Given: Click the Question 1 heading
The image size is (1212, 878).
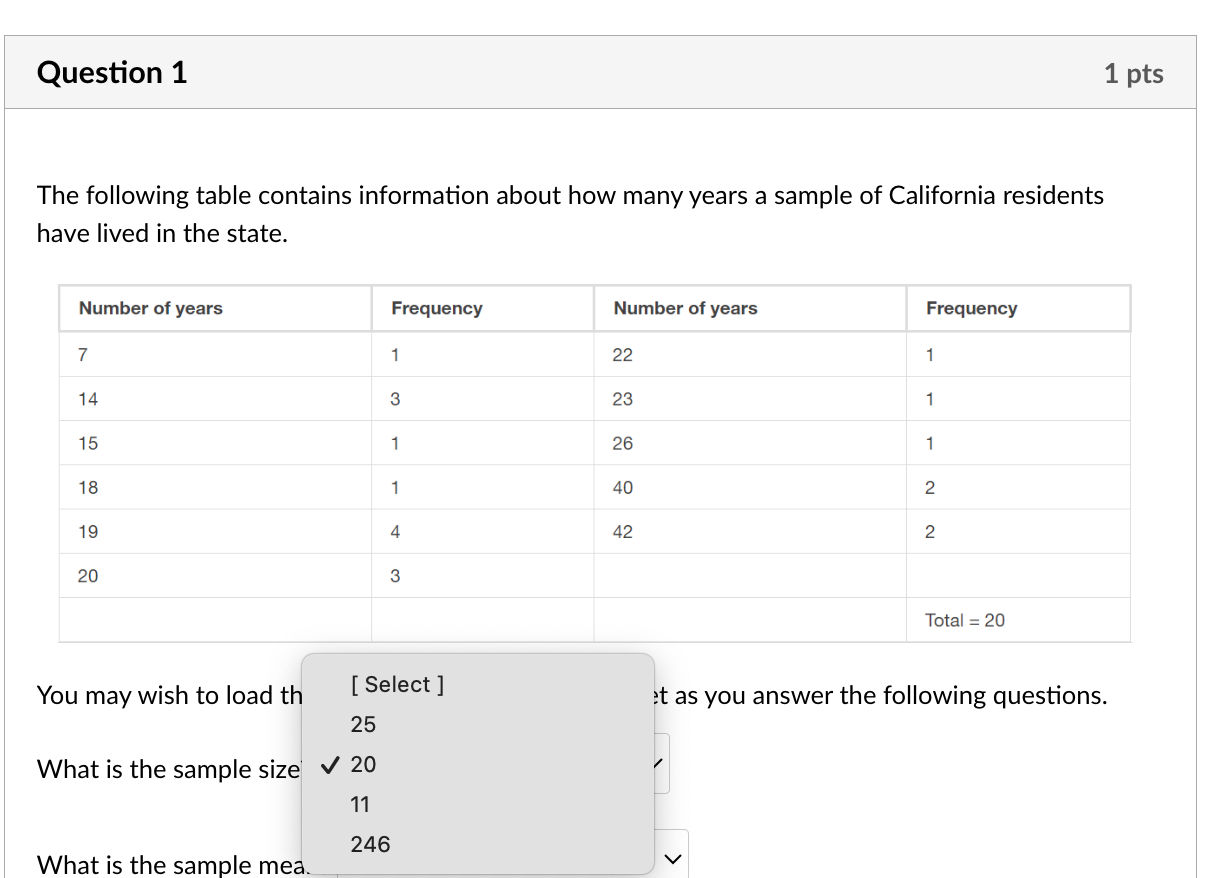Looking at the screenshot, I should (x=111, y=71).
